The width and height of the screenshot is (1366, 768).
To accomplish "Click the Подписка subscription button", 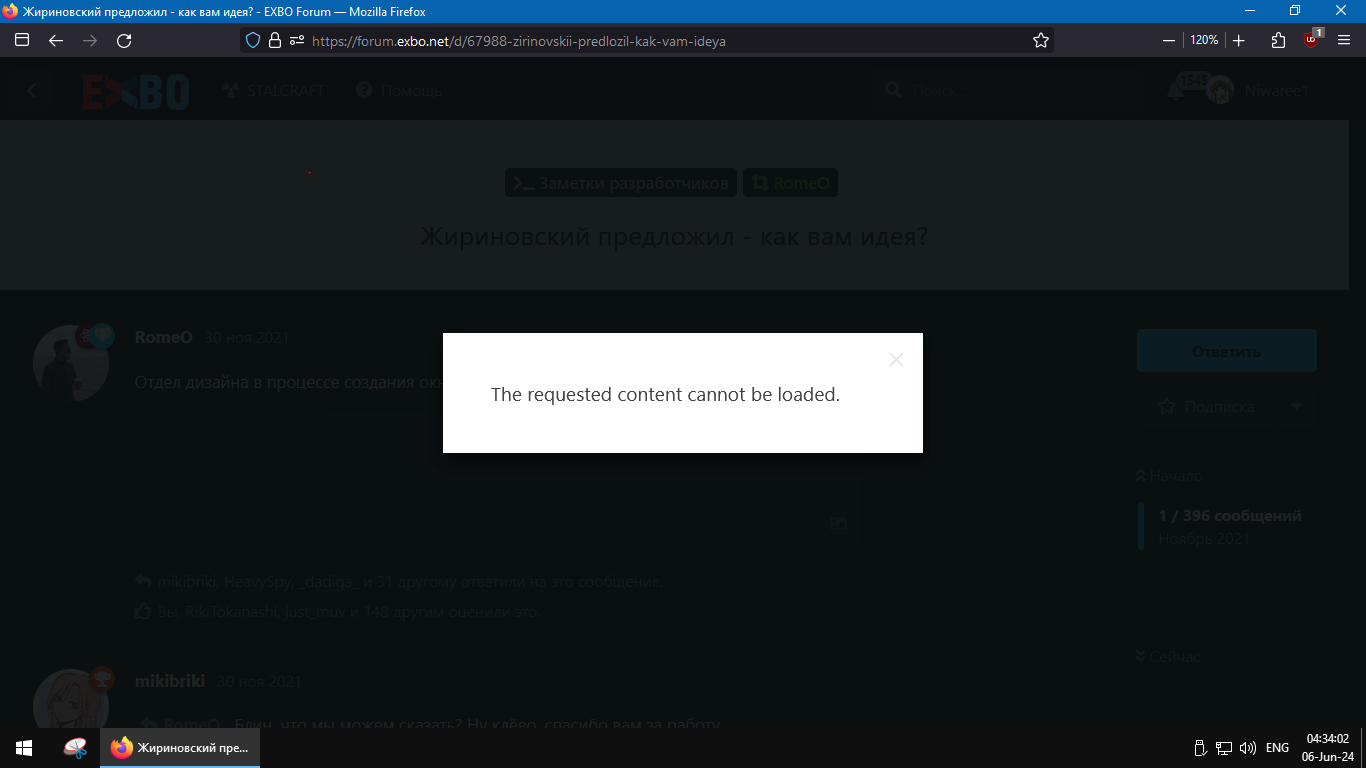I will tap(1206, 407).
